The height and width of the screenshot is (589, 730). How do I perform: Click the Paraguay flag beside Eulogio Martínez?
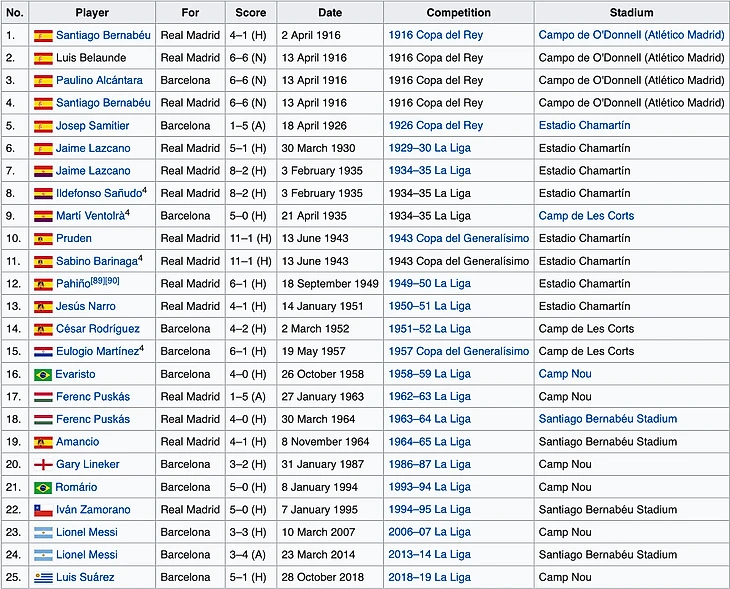tap(43, 352)
